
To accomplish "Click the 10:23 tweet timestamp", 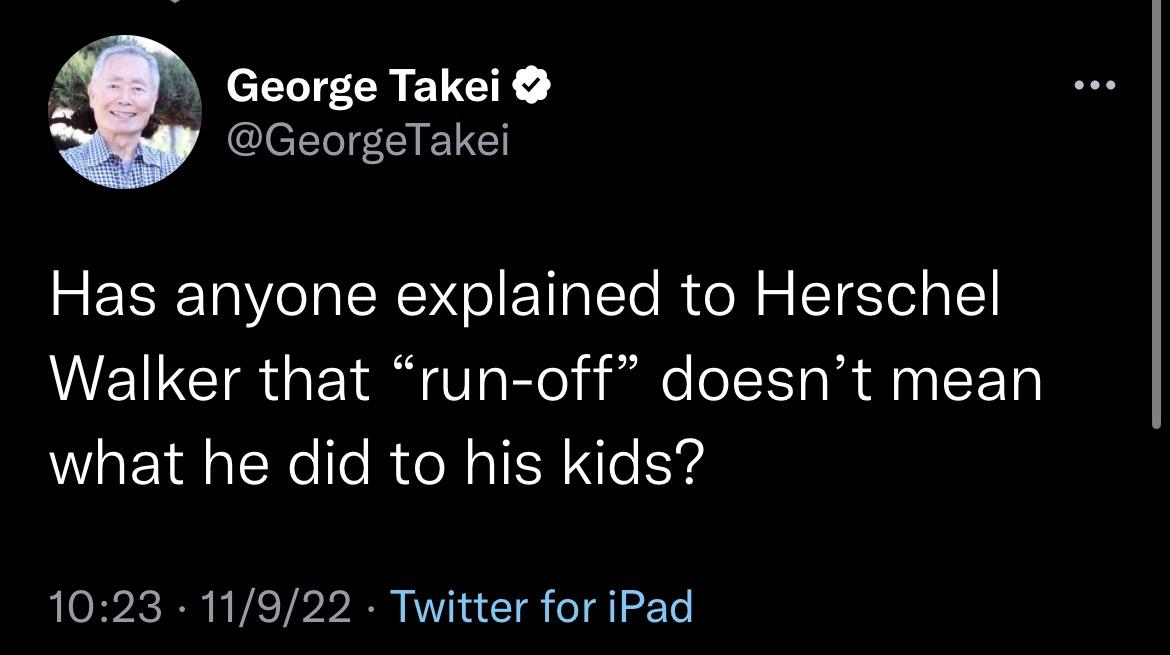I will (x=106, y=606).
